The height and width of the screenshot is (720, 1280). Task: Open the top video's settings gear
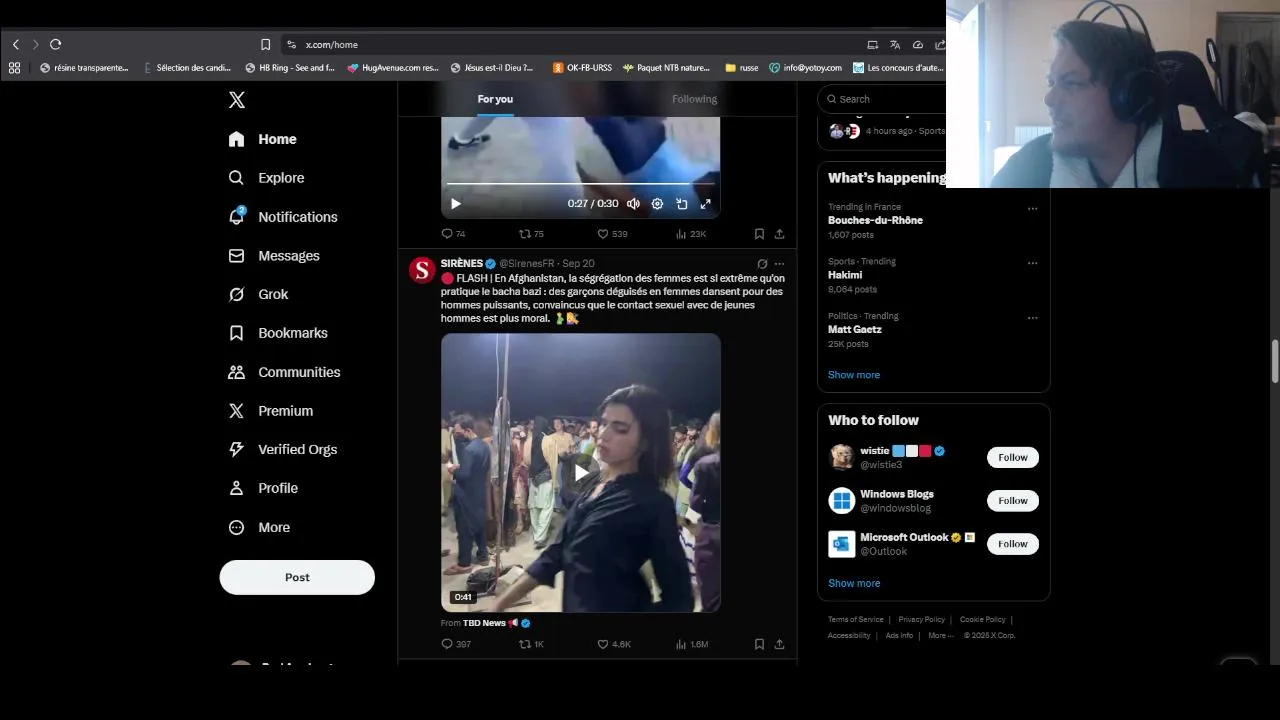(x=657, y=204)
